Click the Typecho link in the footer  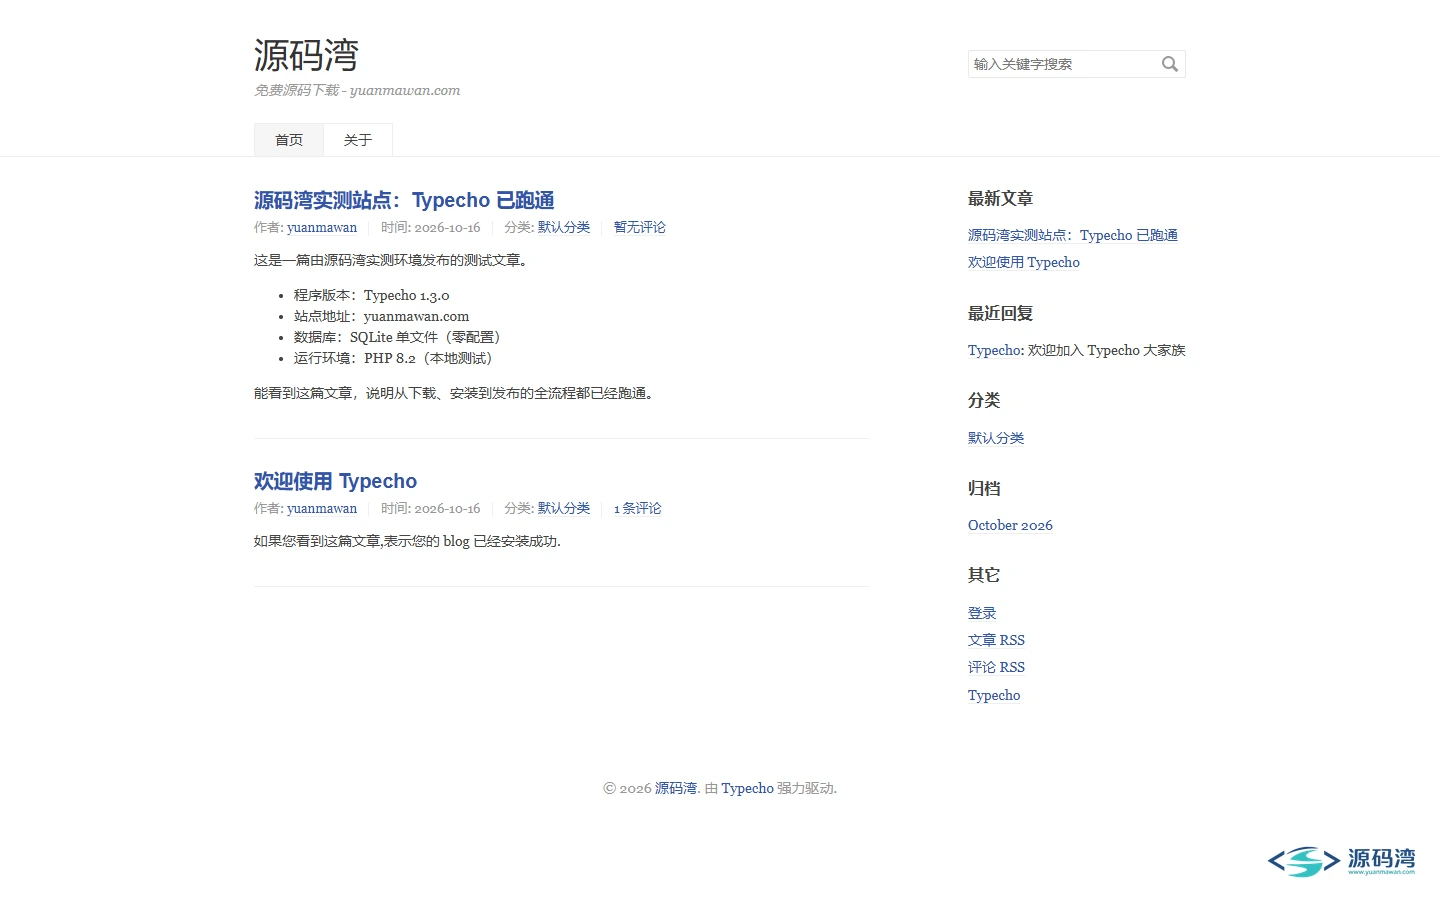point(748,788)
